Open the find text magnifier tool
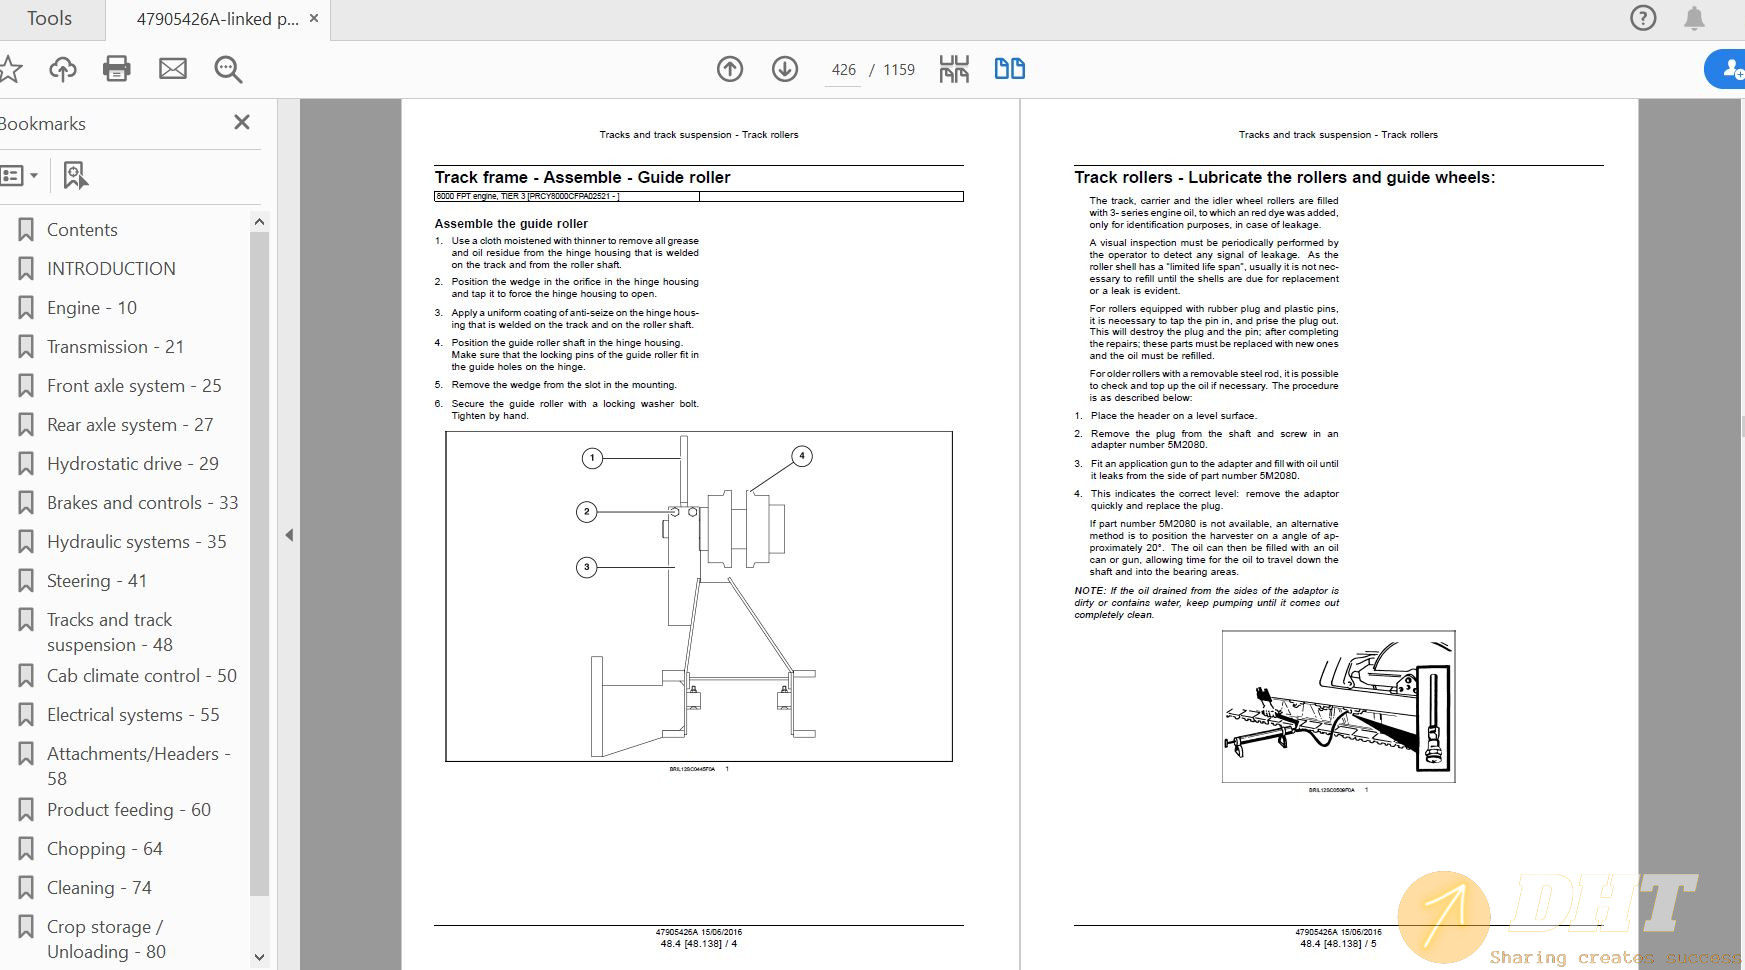The image size is (1745, 970). (x=228, y=69)
